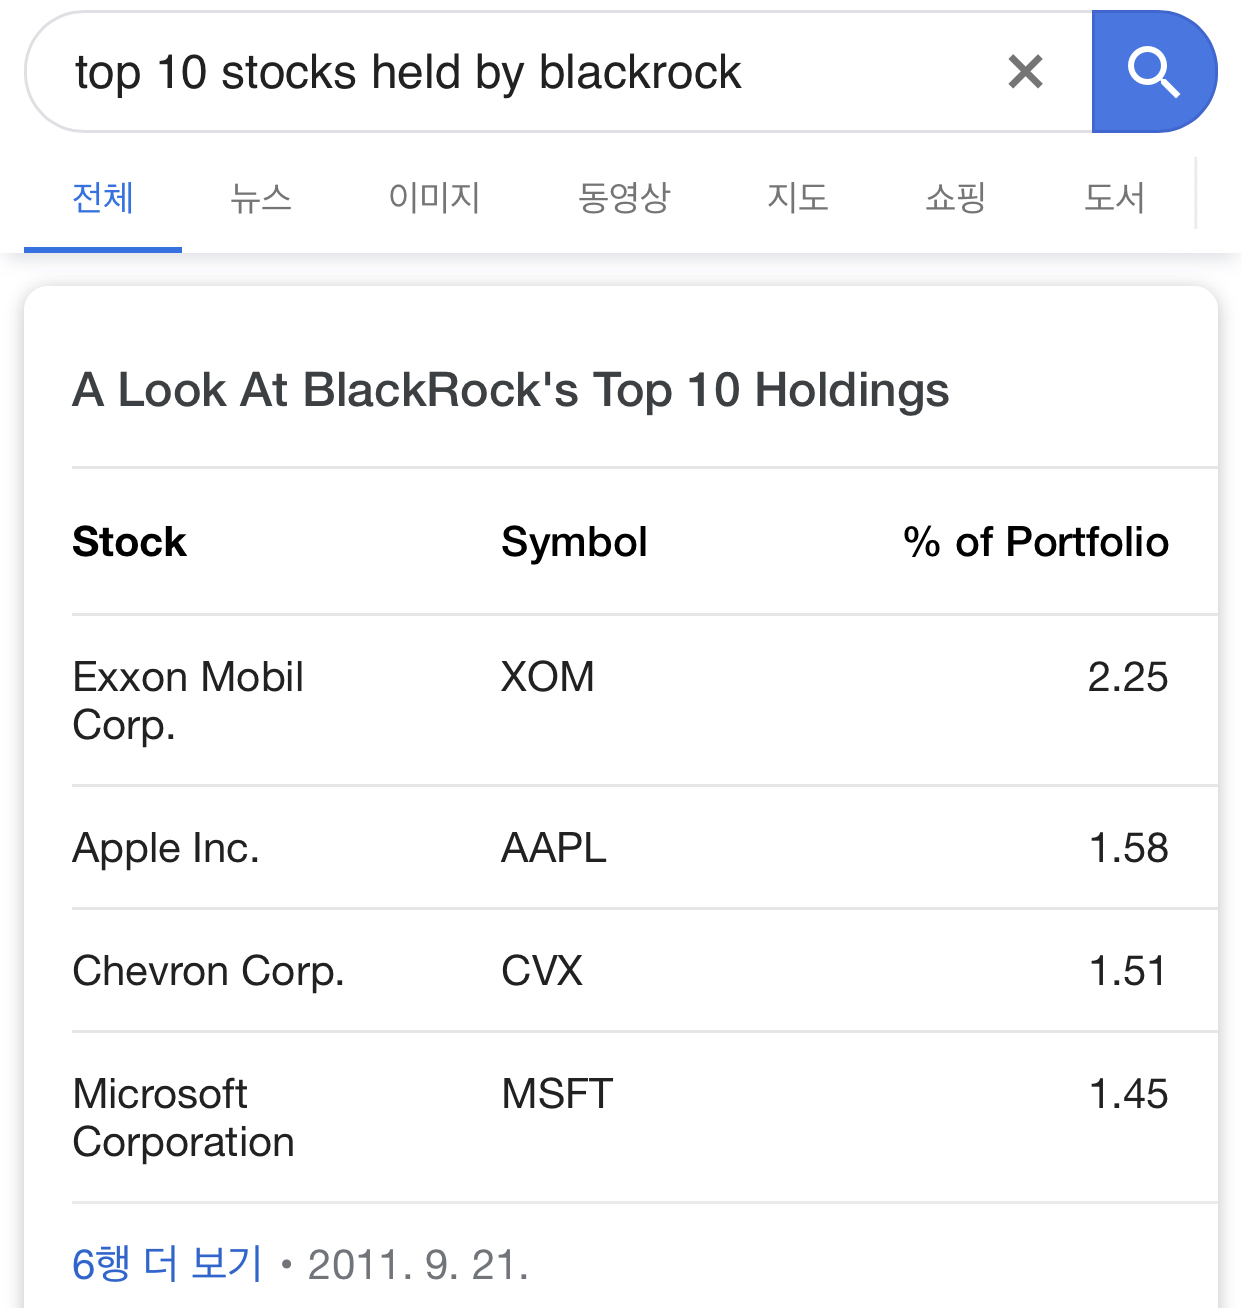The width and height of the screenshot is (1242, 1308).
Task: Open the 쇼핑 tab
Action: pos(956,198)
